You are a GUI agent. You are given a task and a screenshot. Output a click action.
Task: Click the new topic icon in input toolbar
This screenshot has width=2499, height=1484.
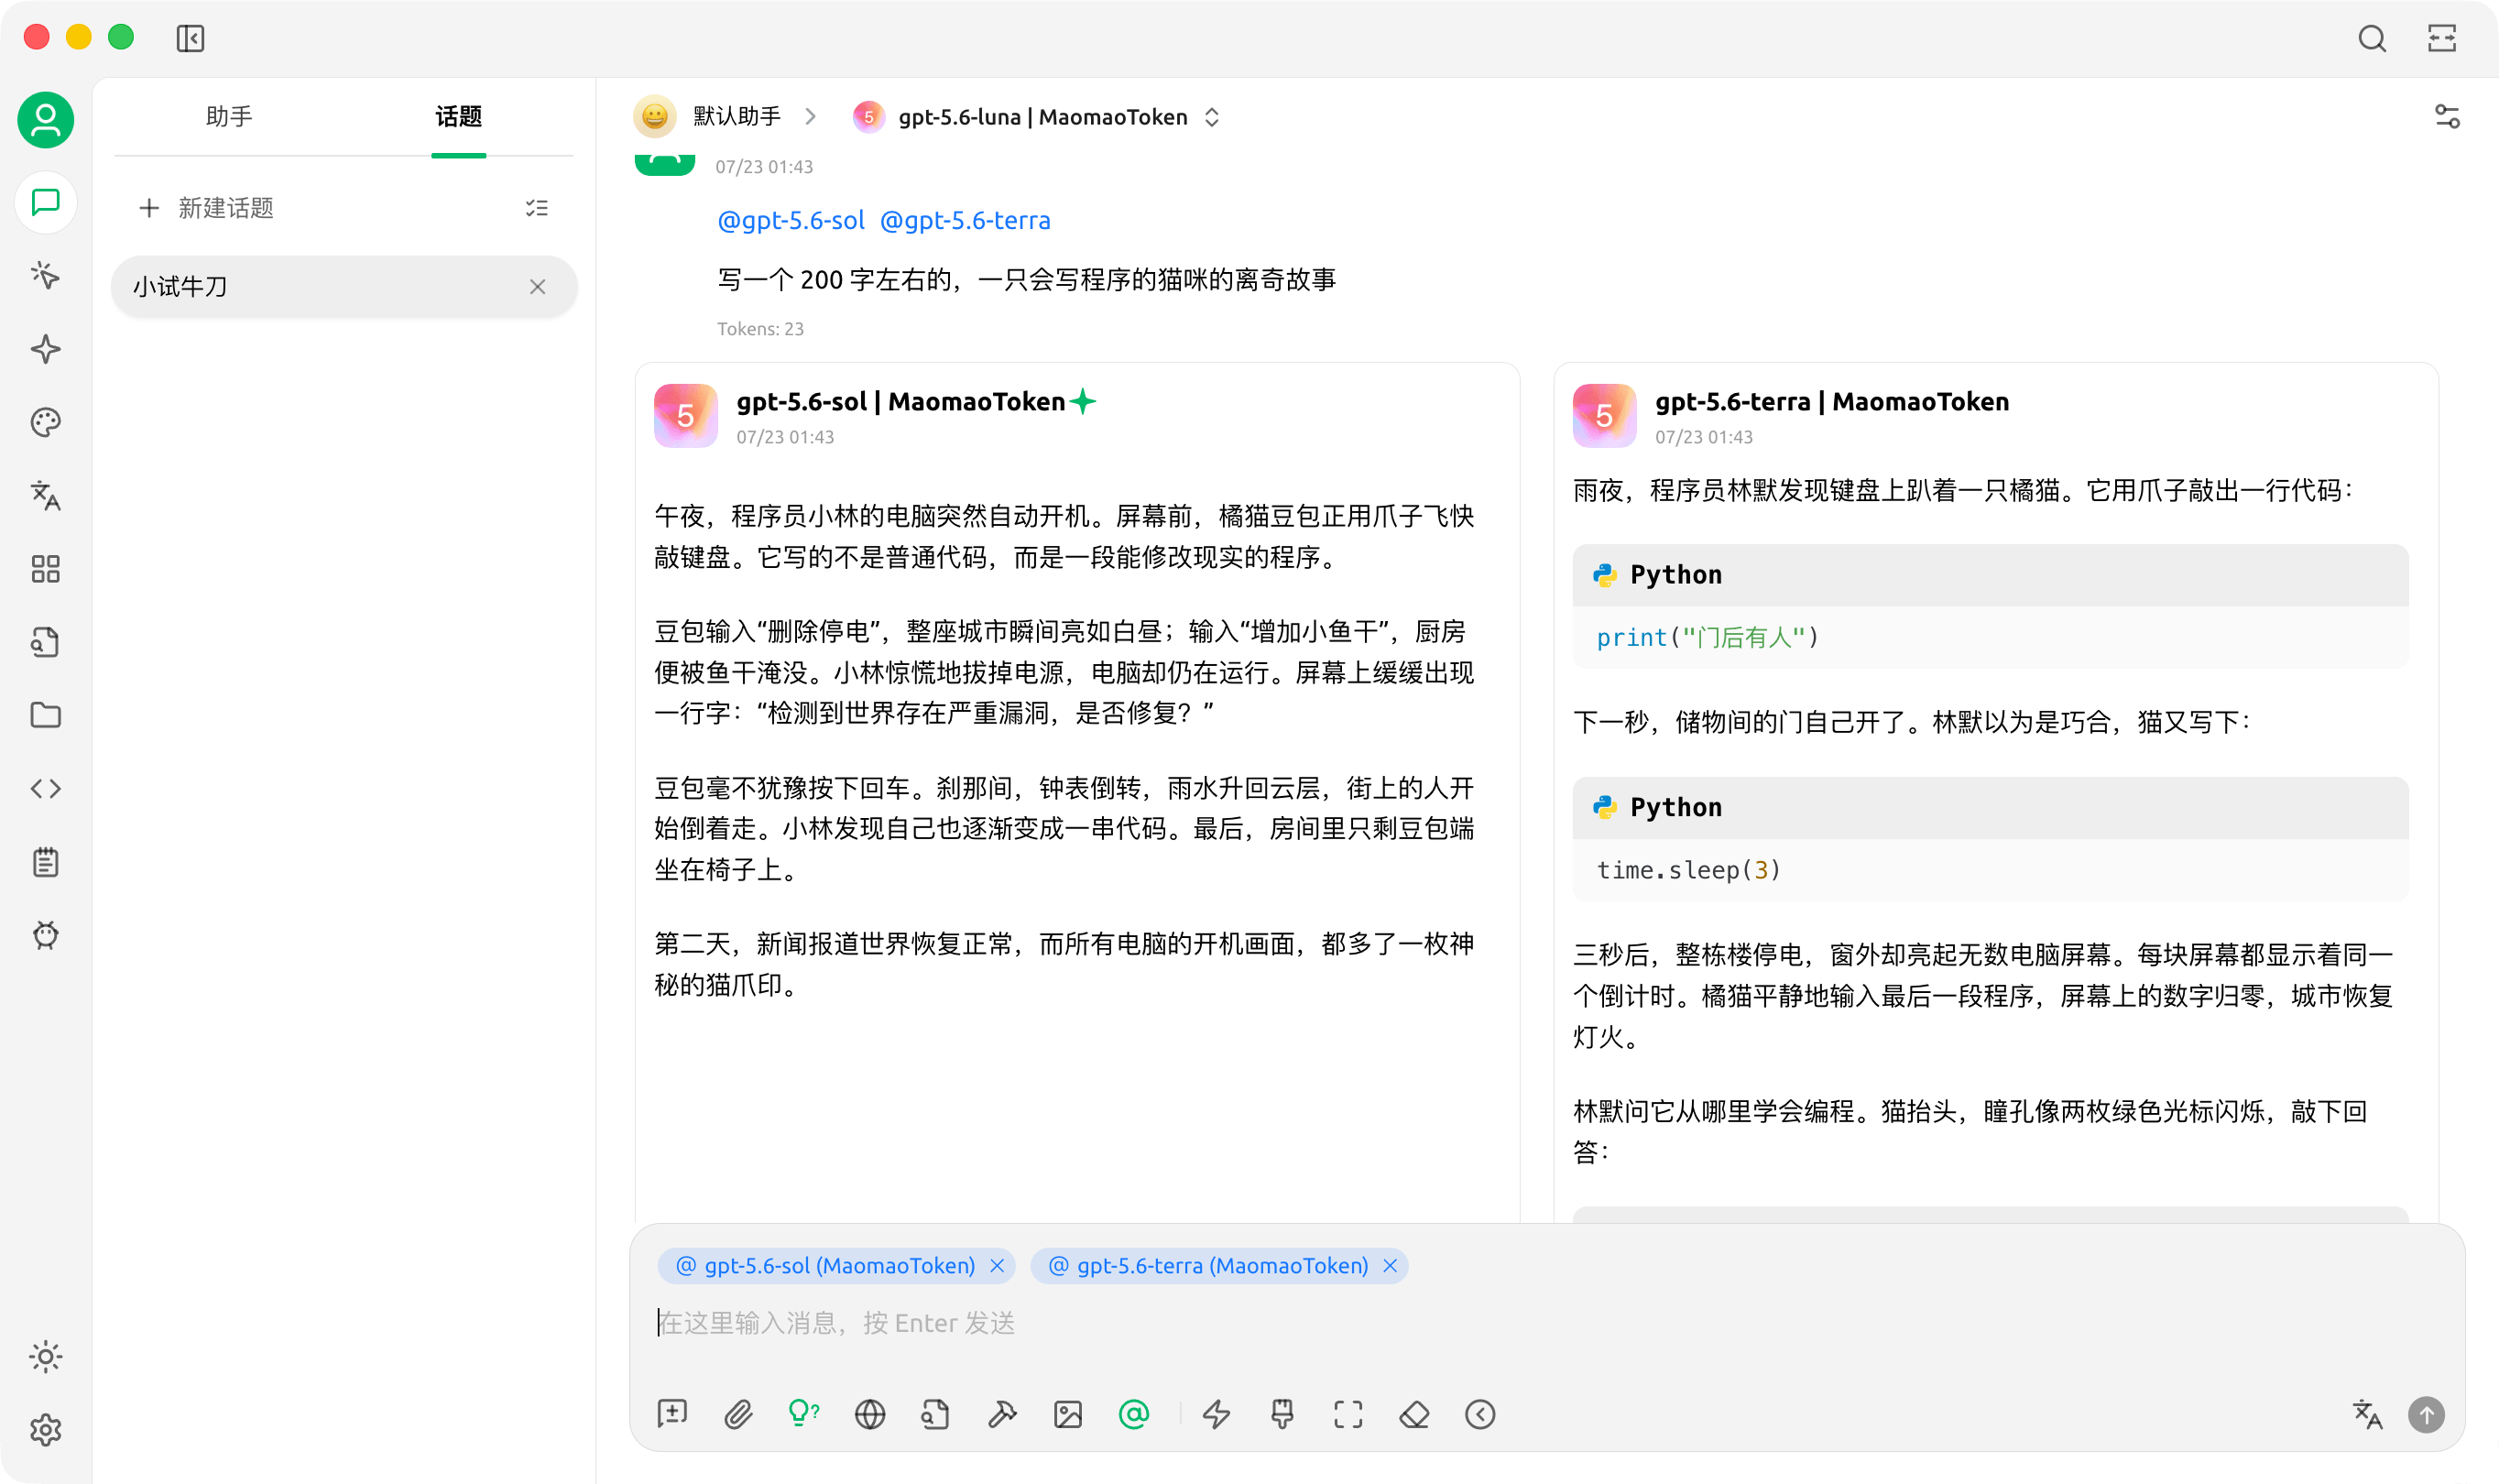(x=672, y=1414)
